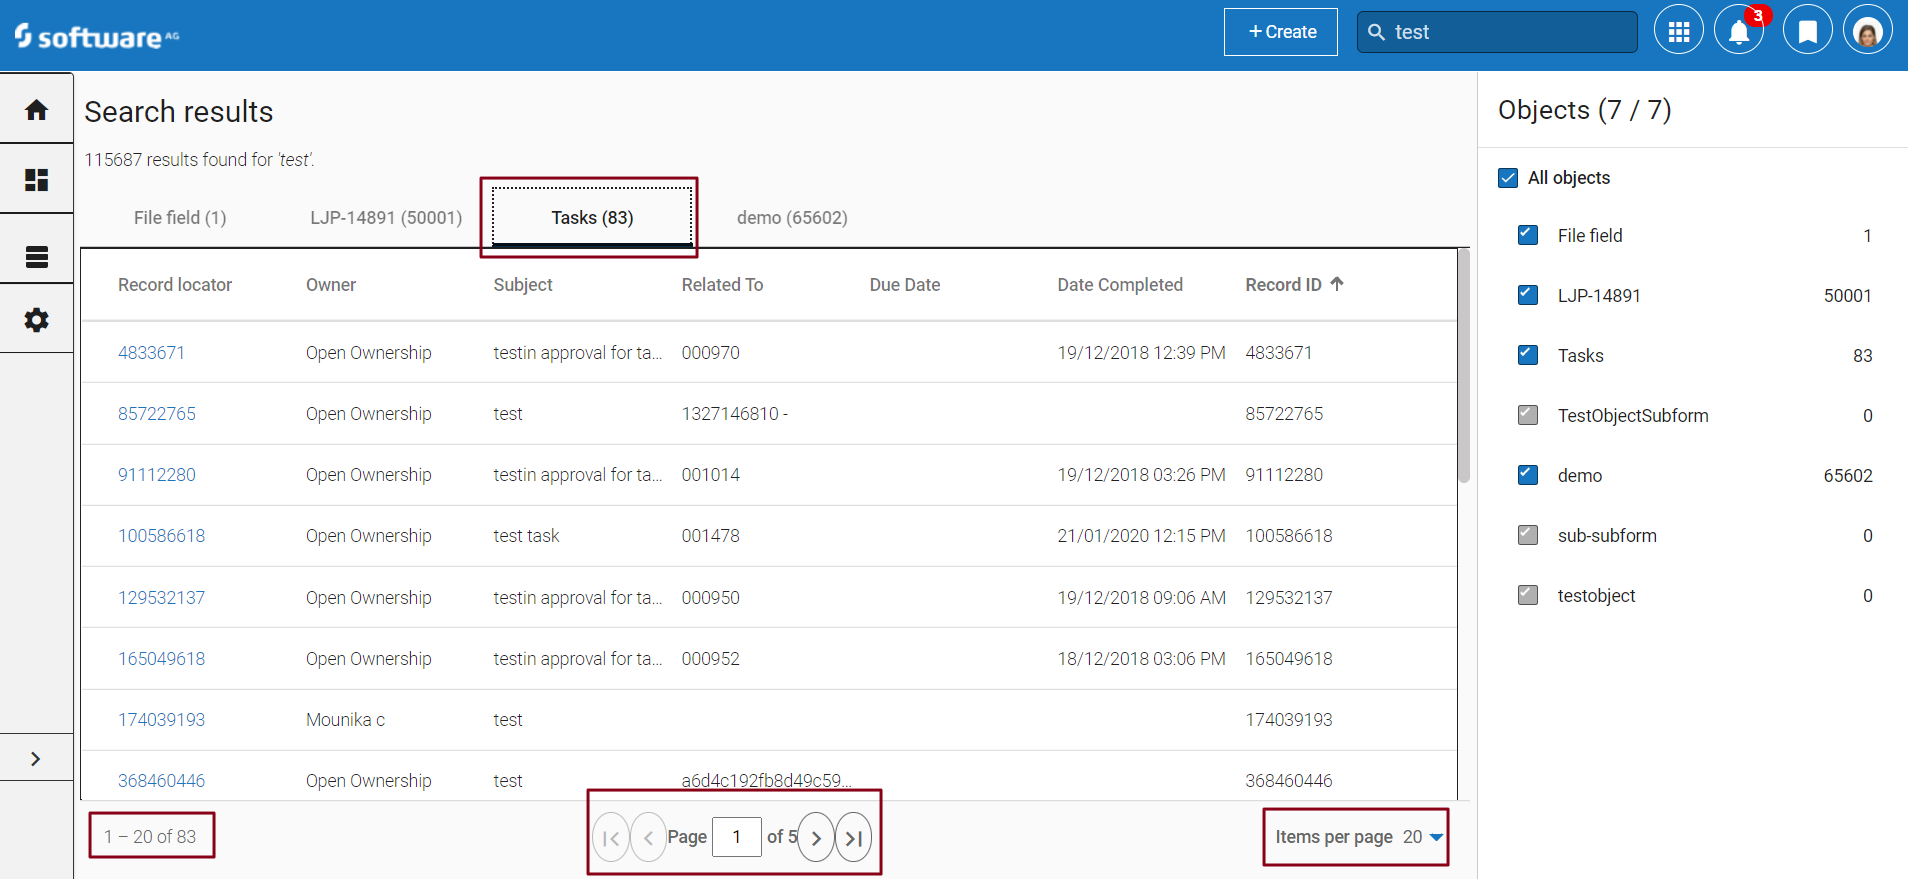This screenshot has width=1908, height=879.
Task: Open the settings gear in sidebar
Action: point(36,320)
